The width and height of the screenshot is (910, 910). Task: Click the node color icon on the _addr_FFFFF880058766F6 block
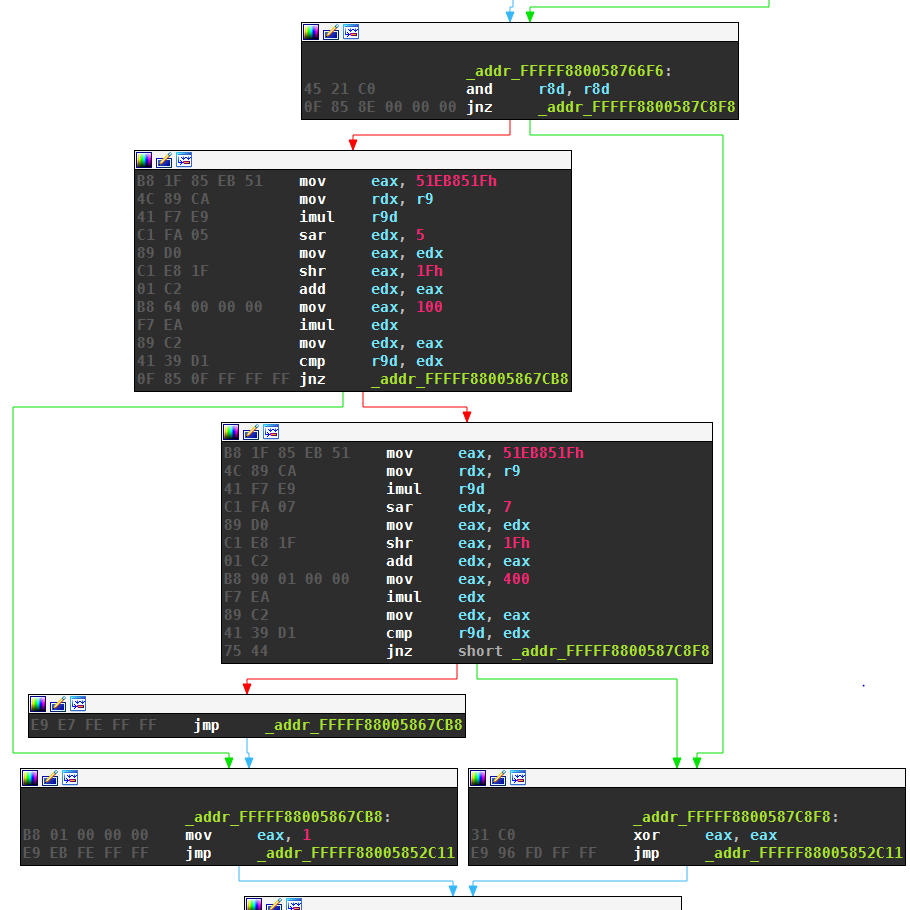pyautogui.click(x=311, y=32)
